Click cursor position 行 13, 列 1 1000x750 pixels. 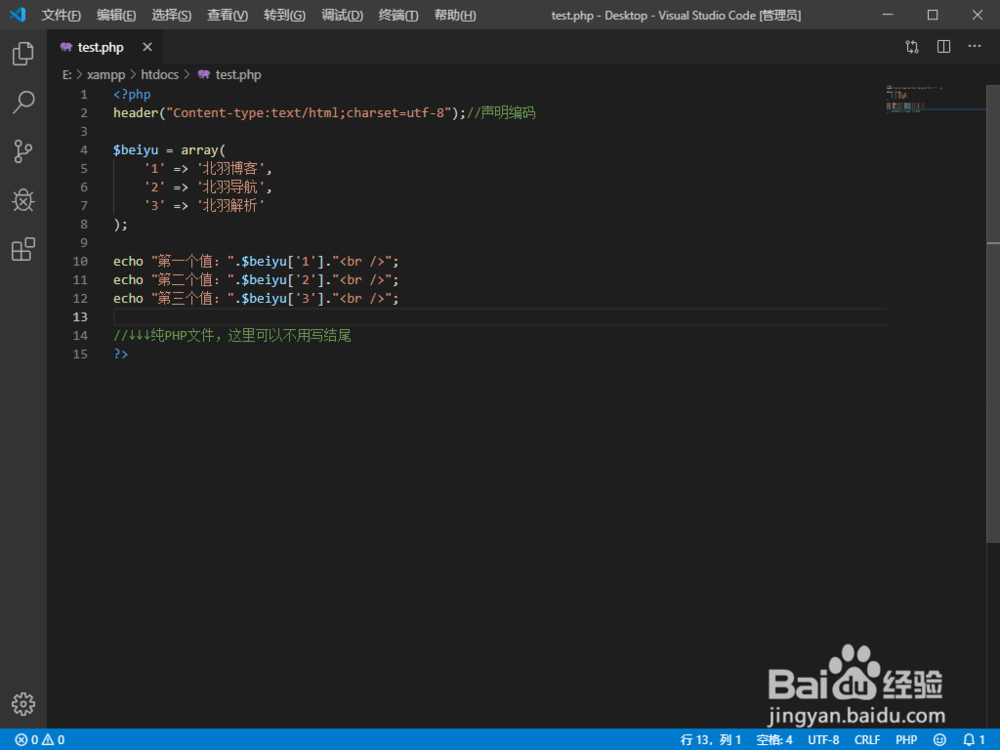(710, 740)
